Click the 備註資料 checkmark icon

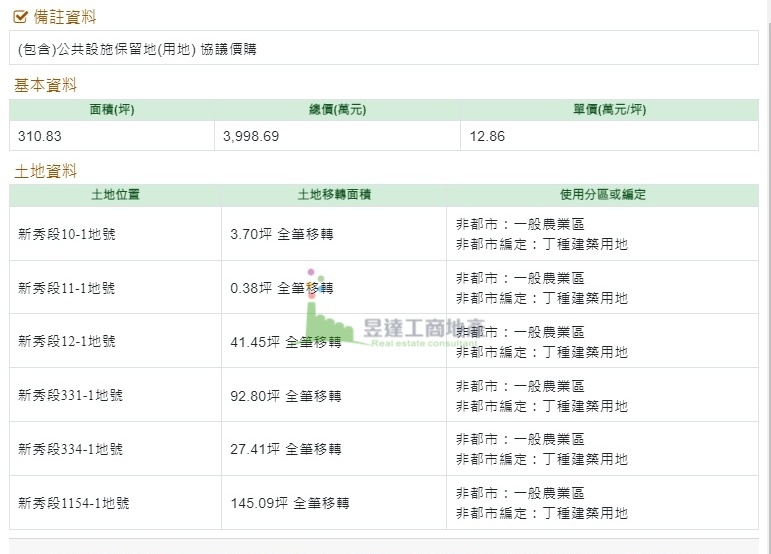point(20,17)
